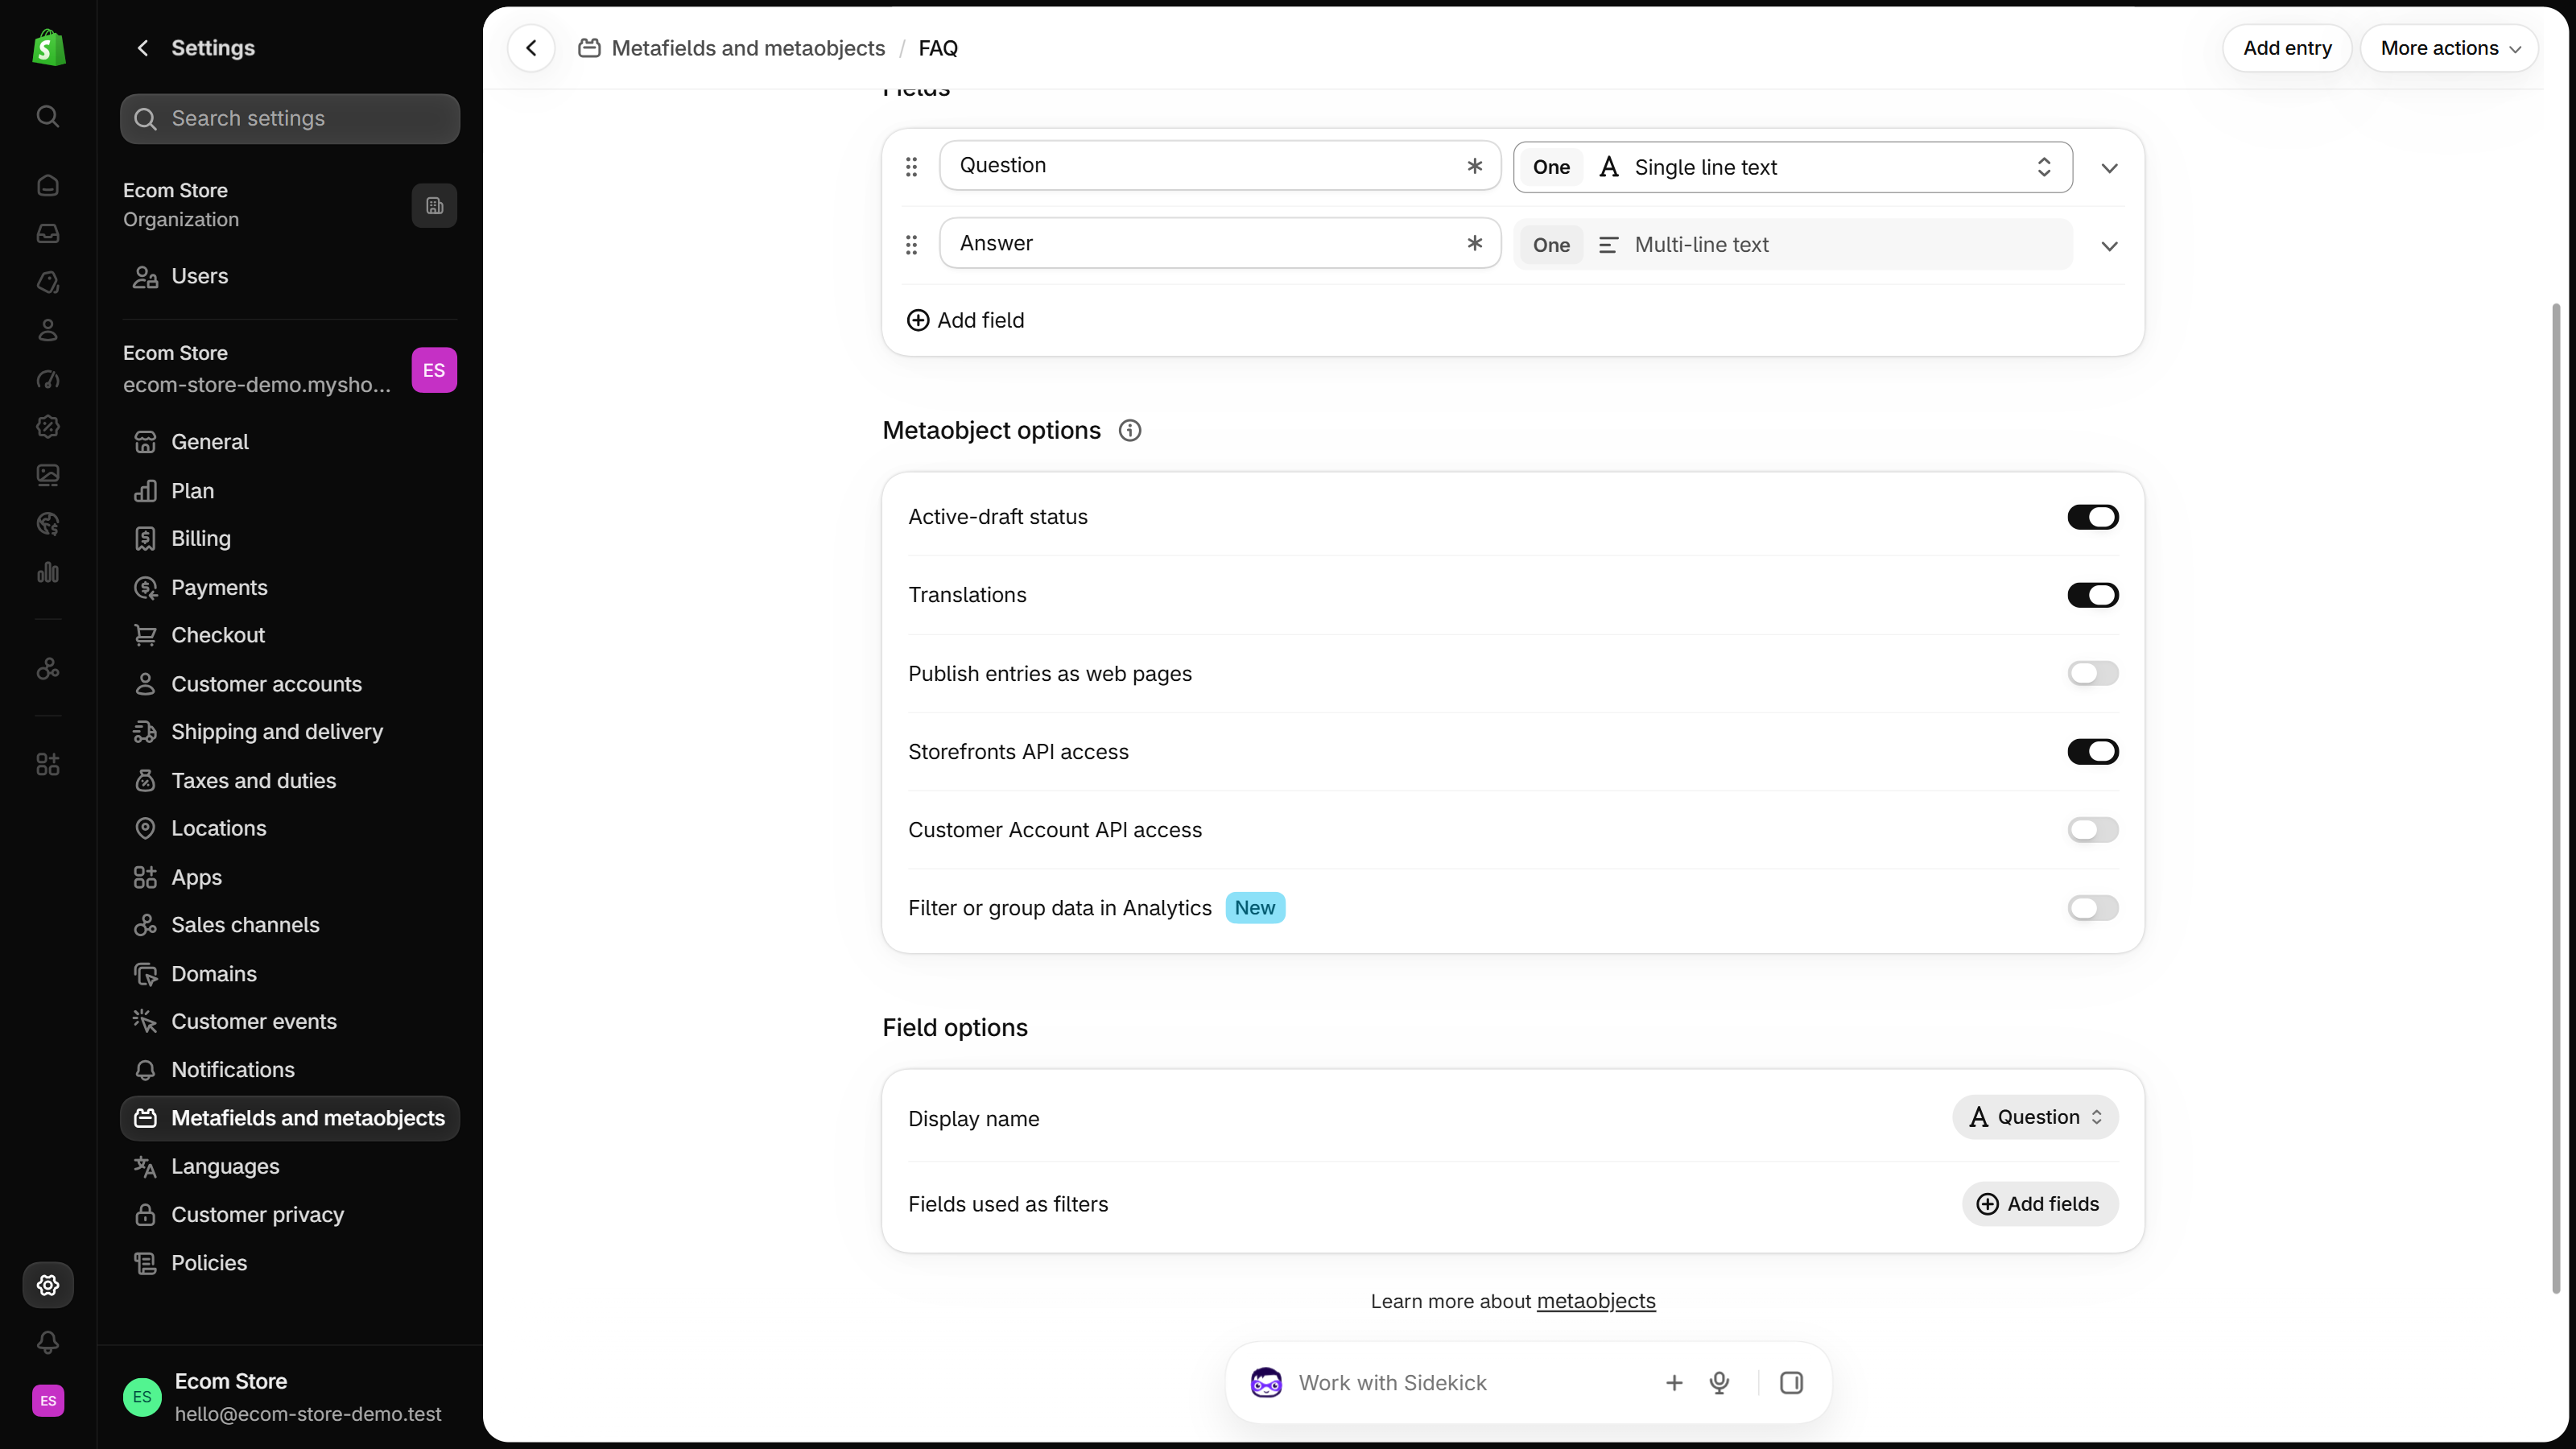Enable Customer Account API access switch
Image resolution: width=2576 pixels, height=1449 pixels.
coord(2093,830)
